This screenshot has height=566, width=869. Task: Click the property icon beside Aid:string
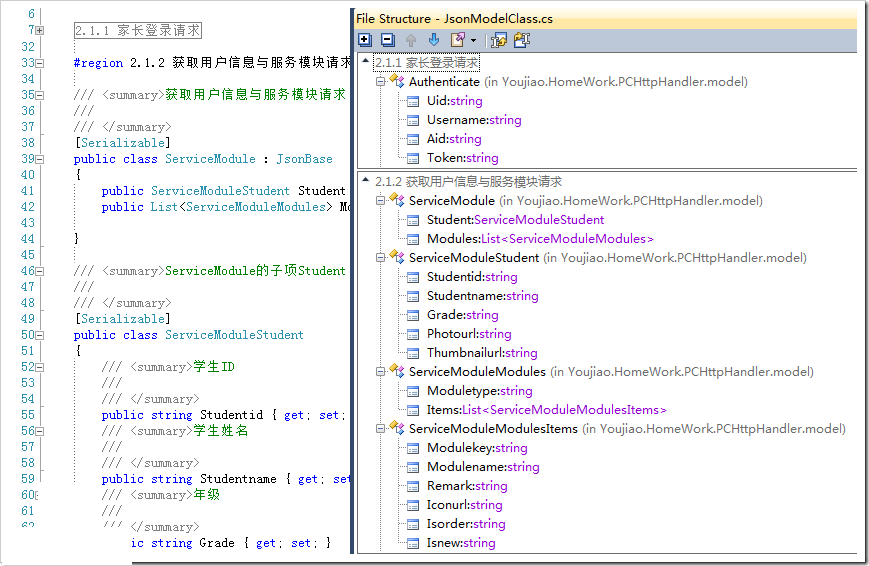413,139
